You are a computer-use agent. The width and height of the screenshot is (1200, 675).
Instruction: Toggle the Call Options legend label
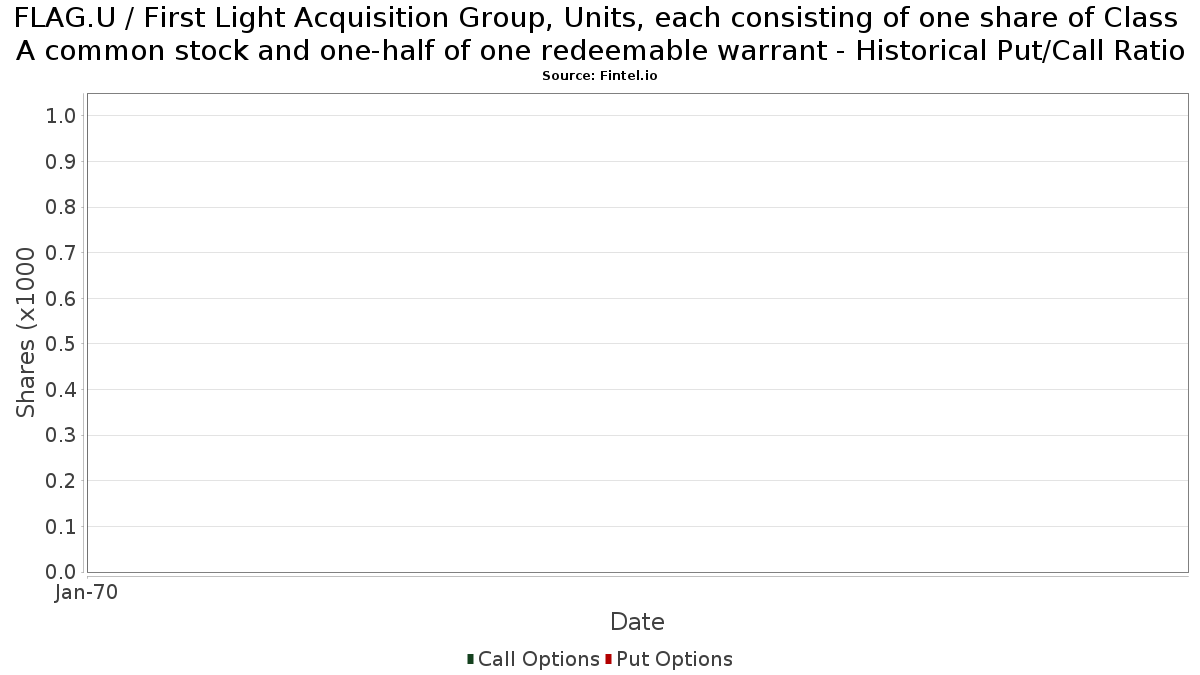pos(538,659)
